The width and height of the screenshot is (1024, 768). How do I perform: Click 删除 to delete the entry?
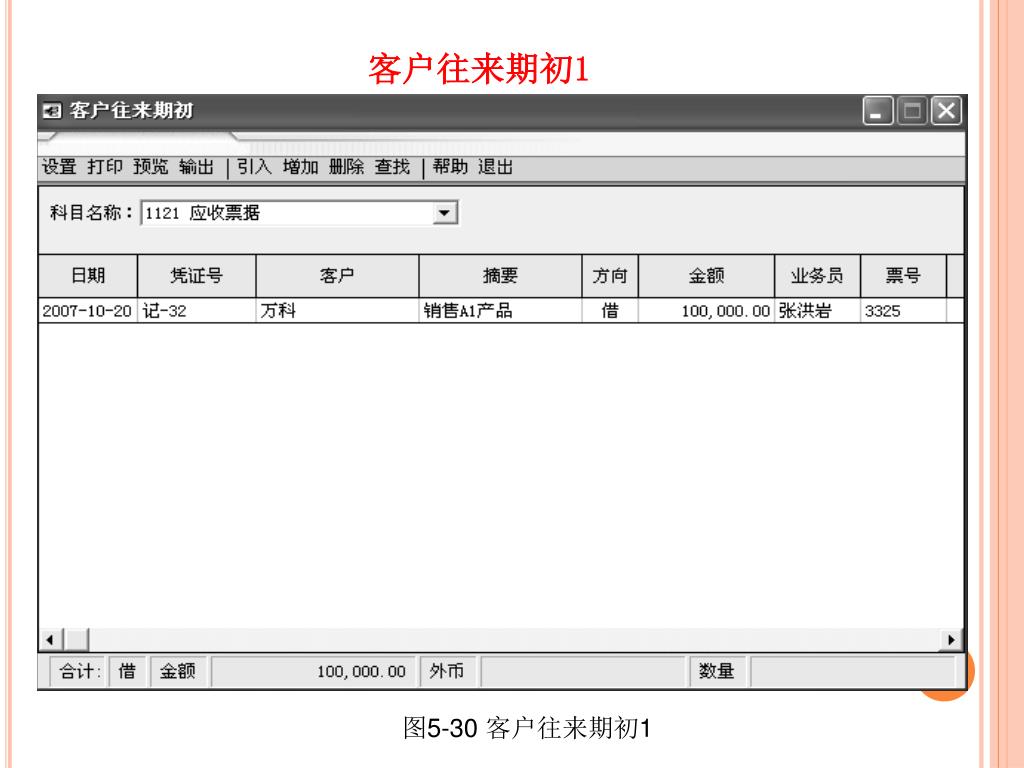click(346, 167)
